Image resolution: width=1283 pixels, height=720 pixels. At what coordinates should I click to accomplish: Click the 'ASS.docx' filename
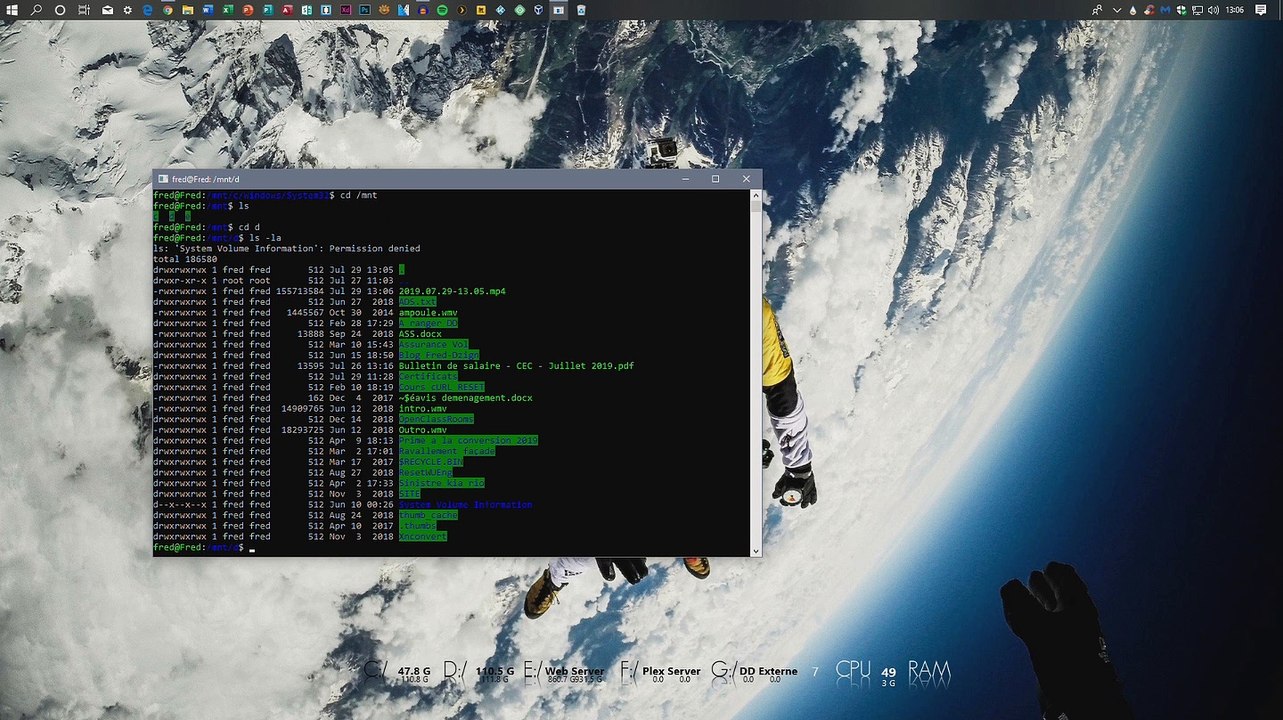pyautogui.click(x=420, y=334)
